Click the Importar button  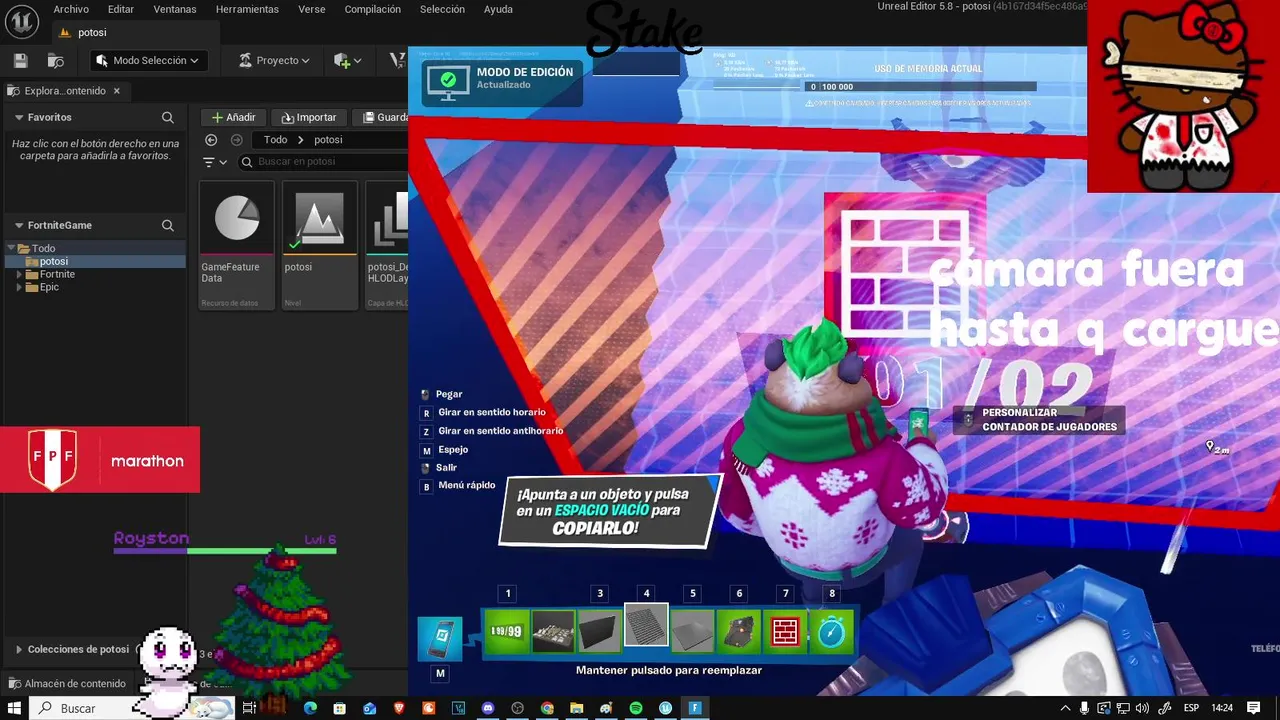point(309,117)
